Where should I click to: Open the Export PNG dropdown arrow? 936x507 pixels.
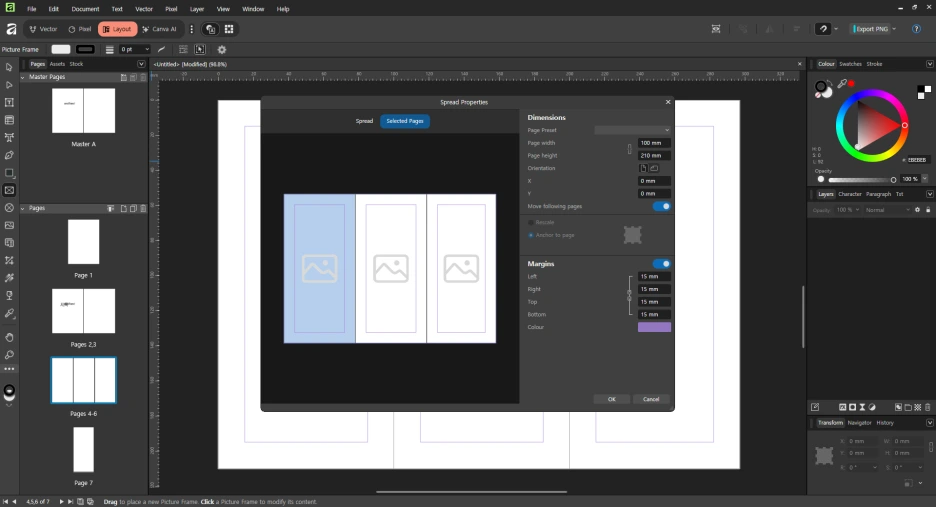(894, 29)
